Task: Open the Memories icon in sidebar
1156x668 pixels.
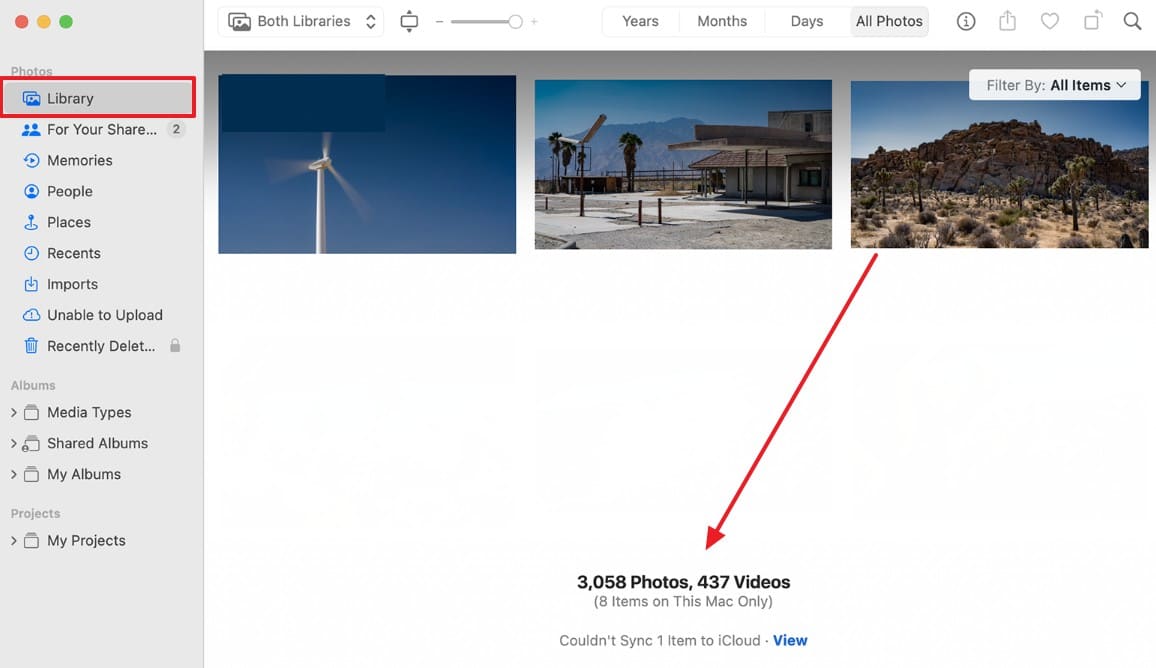Action: (31, 160)
